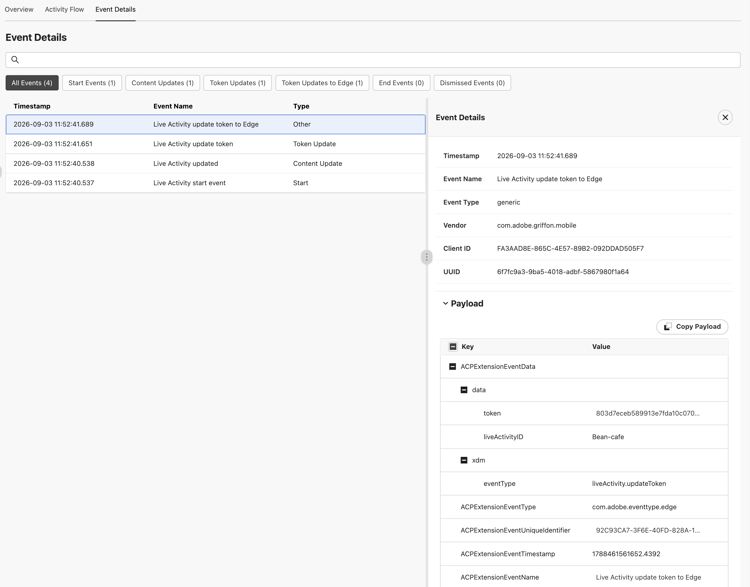Filter by Content Updates (1)
Viewport: 750px width, 587px height.
pos(163,83)
